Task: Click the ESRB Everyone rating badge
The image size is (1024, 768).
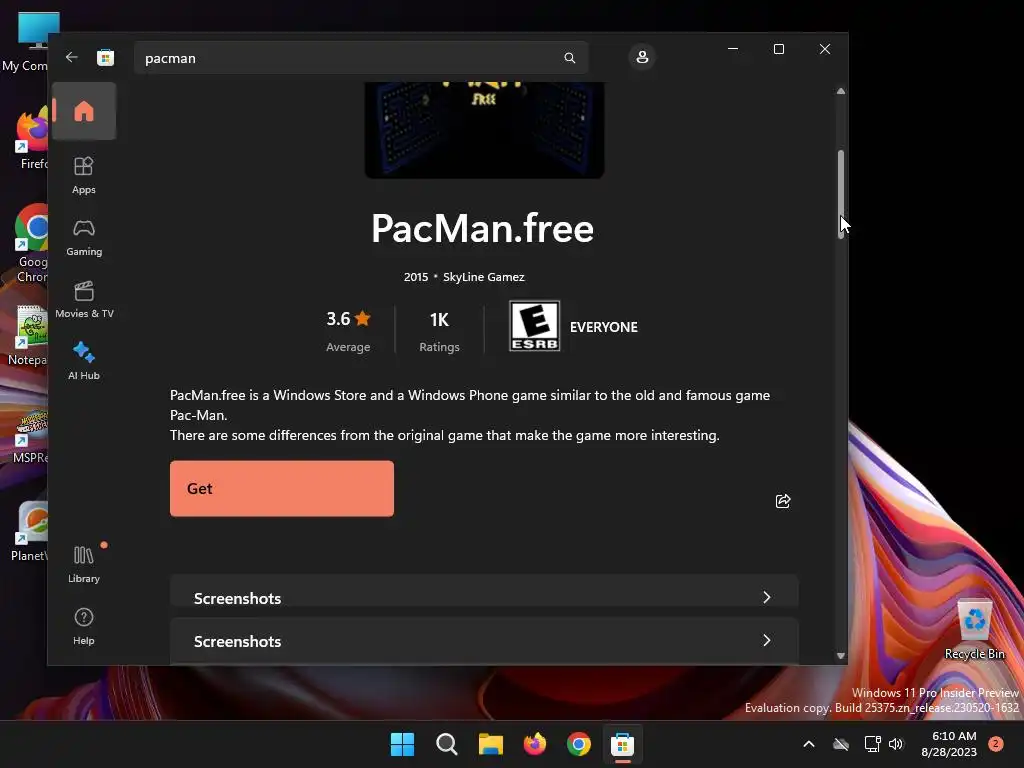Action: [x=534, y=326]
